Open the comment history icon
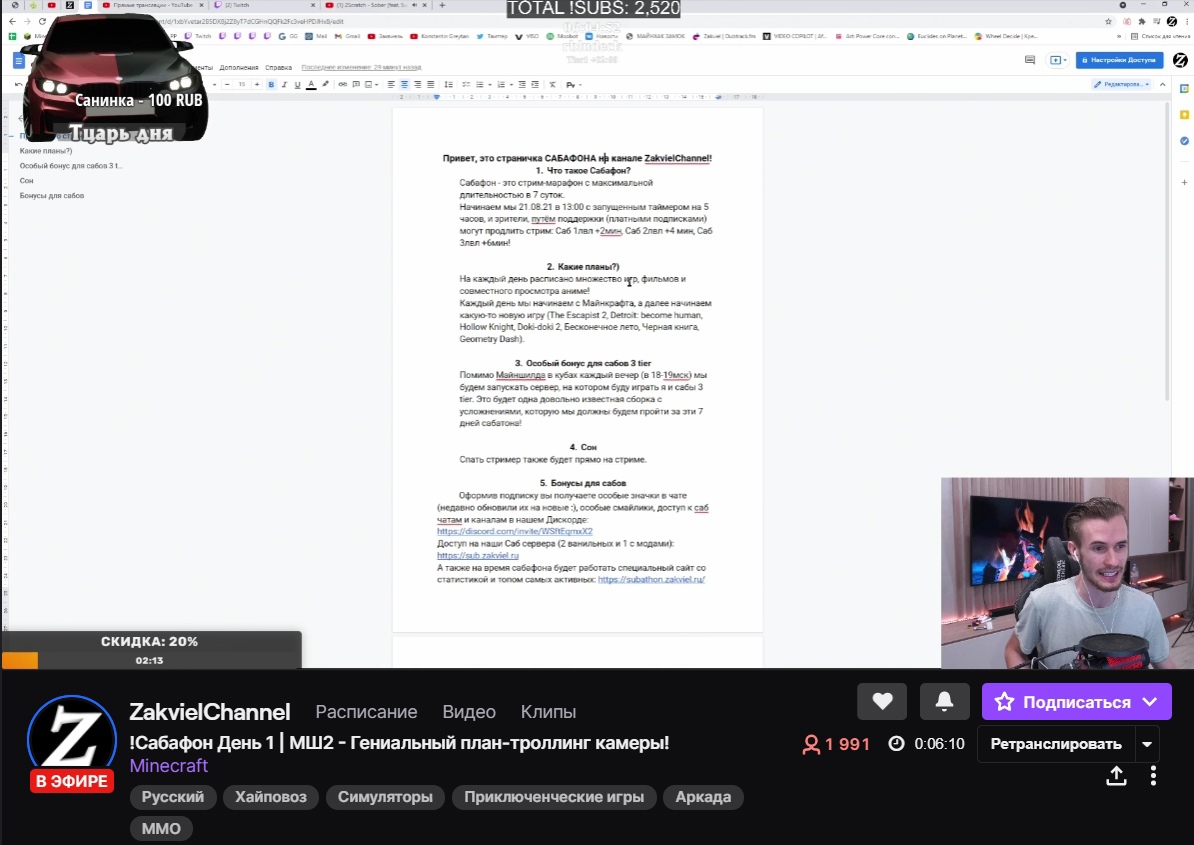 pyautogui.click(x=1030, y=59)
